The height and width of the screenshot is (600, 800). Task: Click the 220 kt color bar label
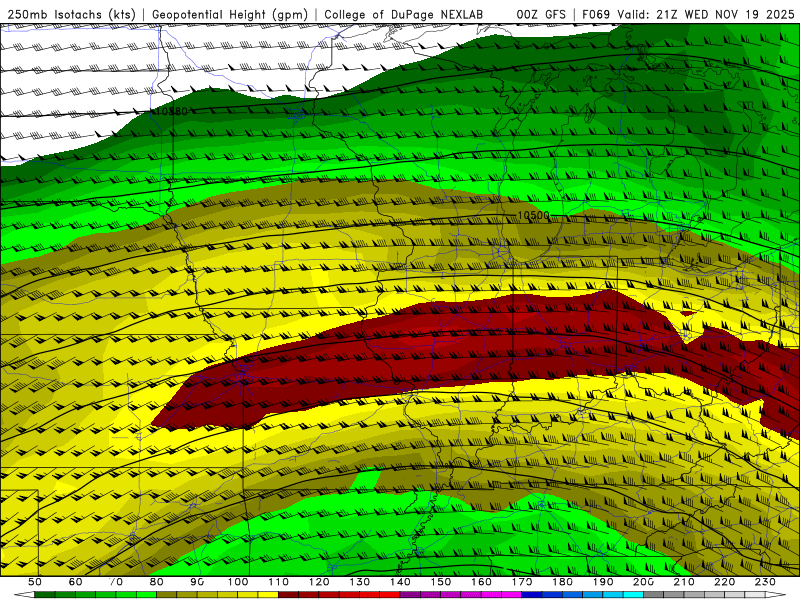pos(725,582)
